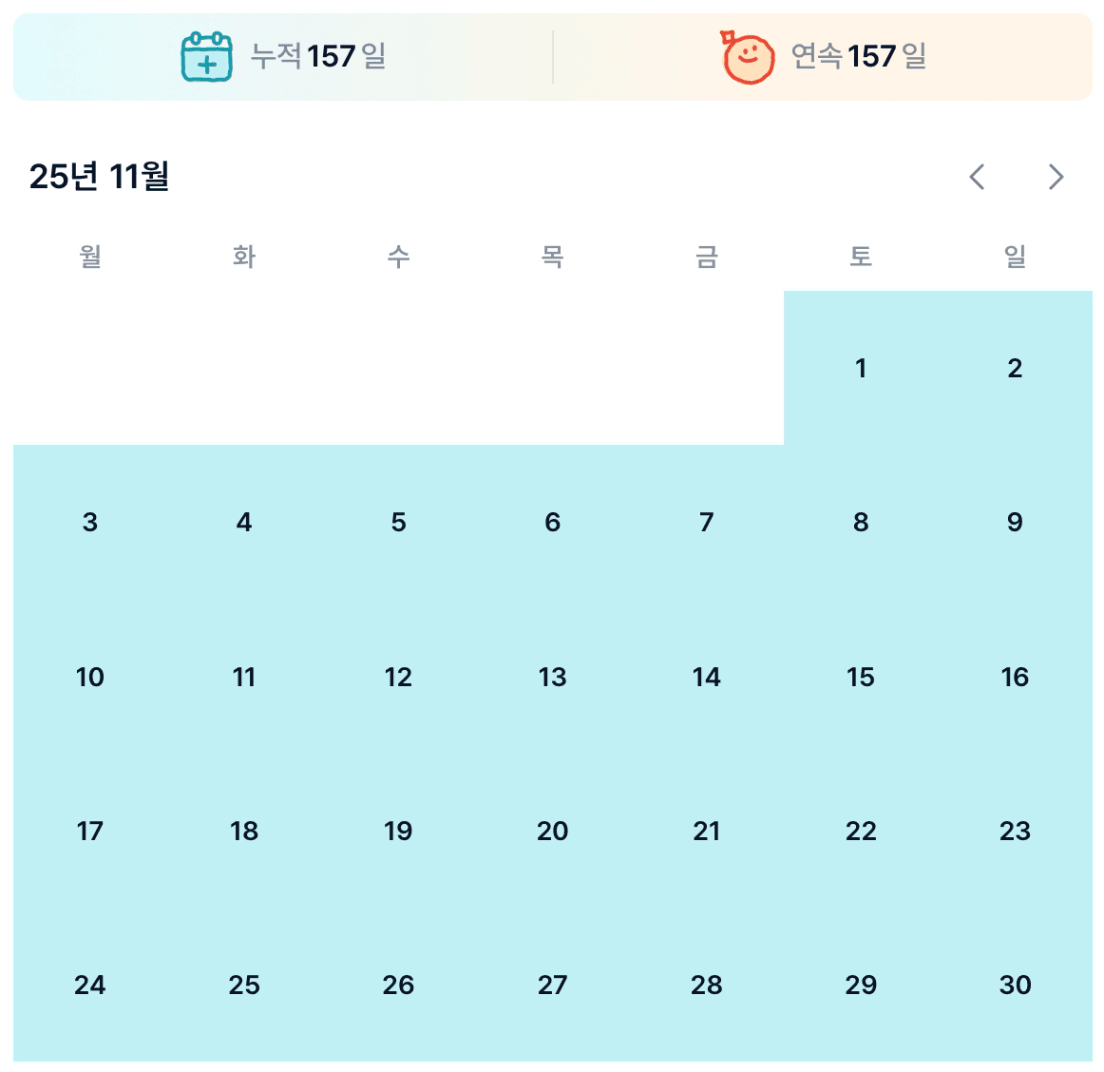Viewport: 1104px width, 1072px height.
Task: Pick date 24 in the calendar
Action: tap(90, 986)
